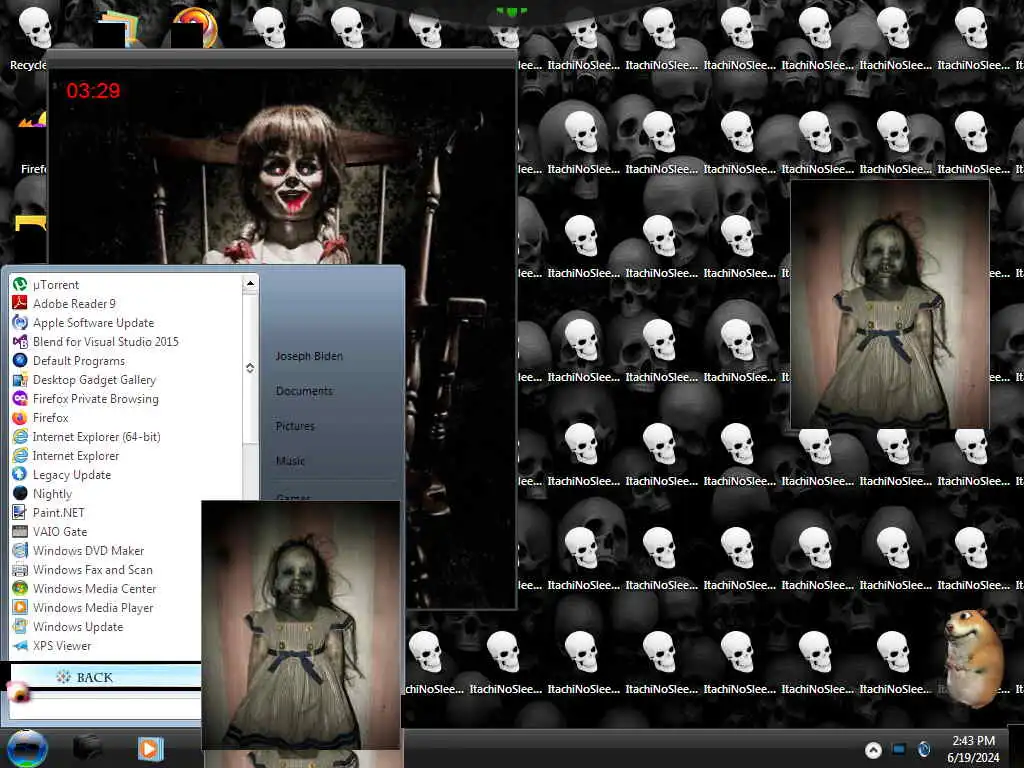
Task: Click the programs list scroll-up arrow
Action: click(x=250, y=283)
